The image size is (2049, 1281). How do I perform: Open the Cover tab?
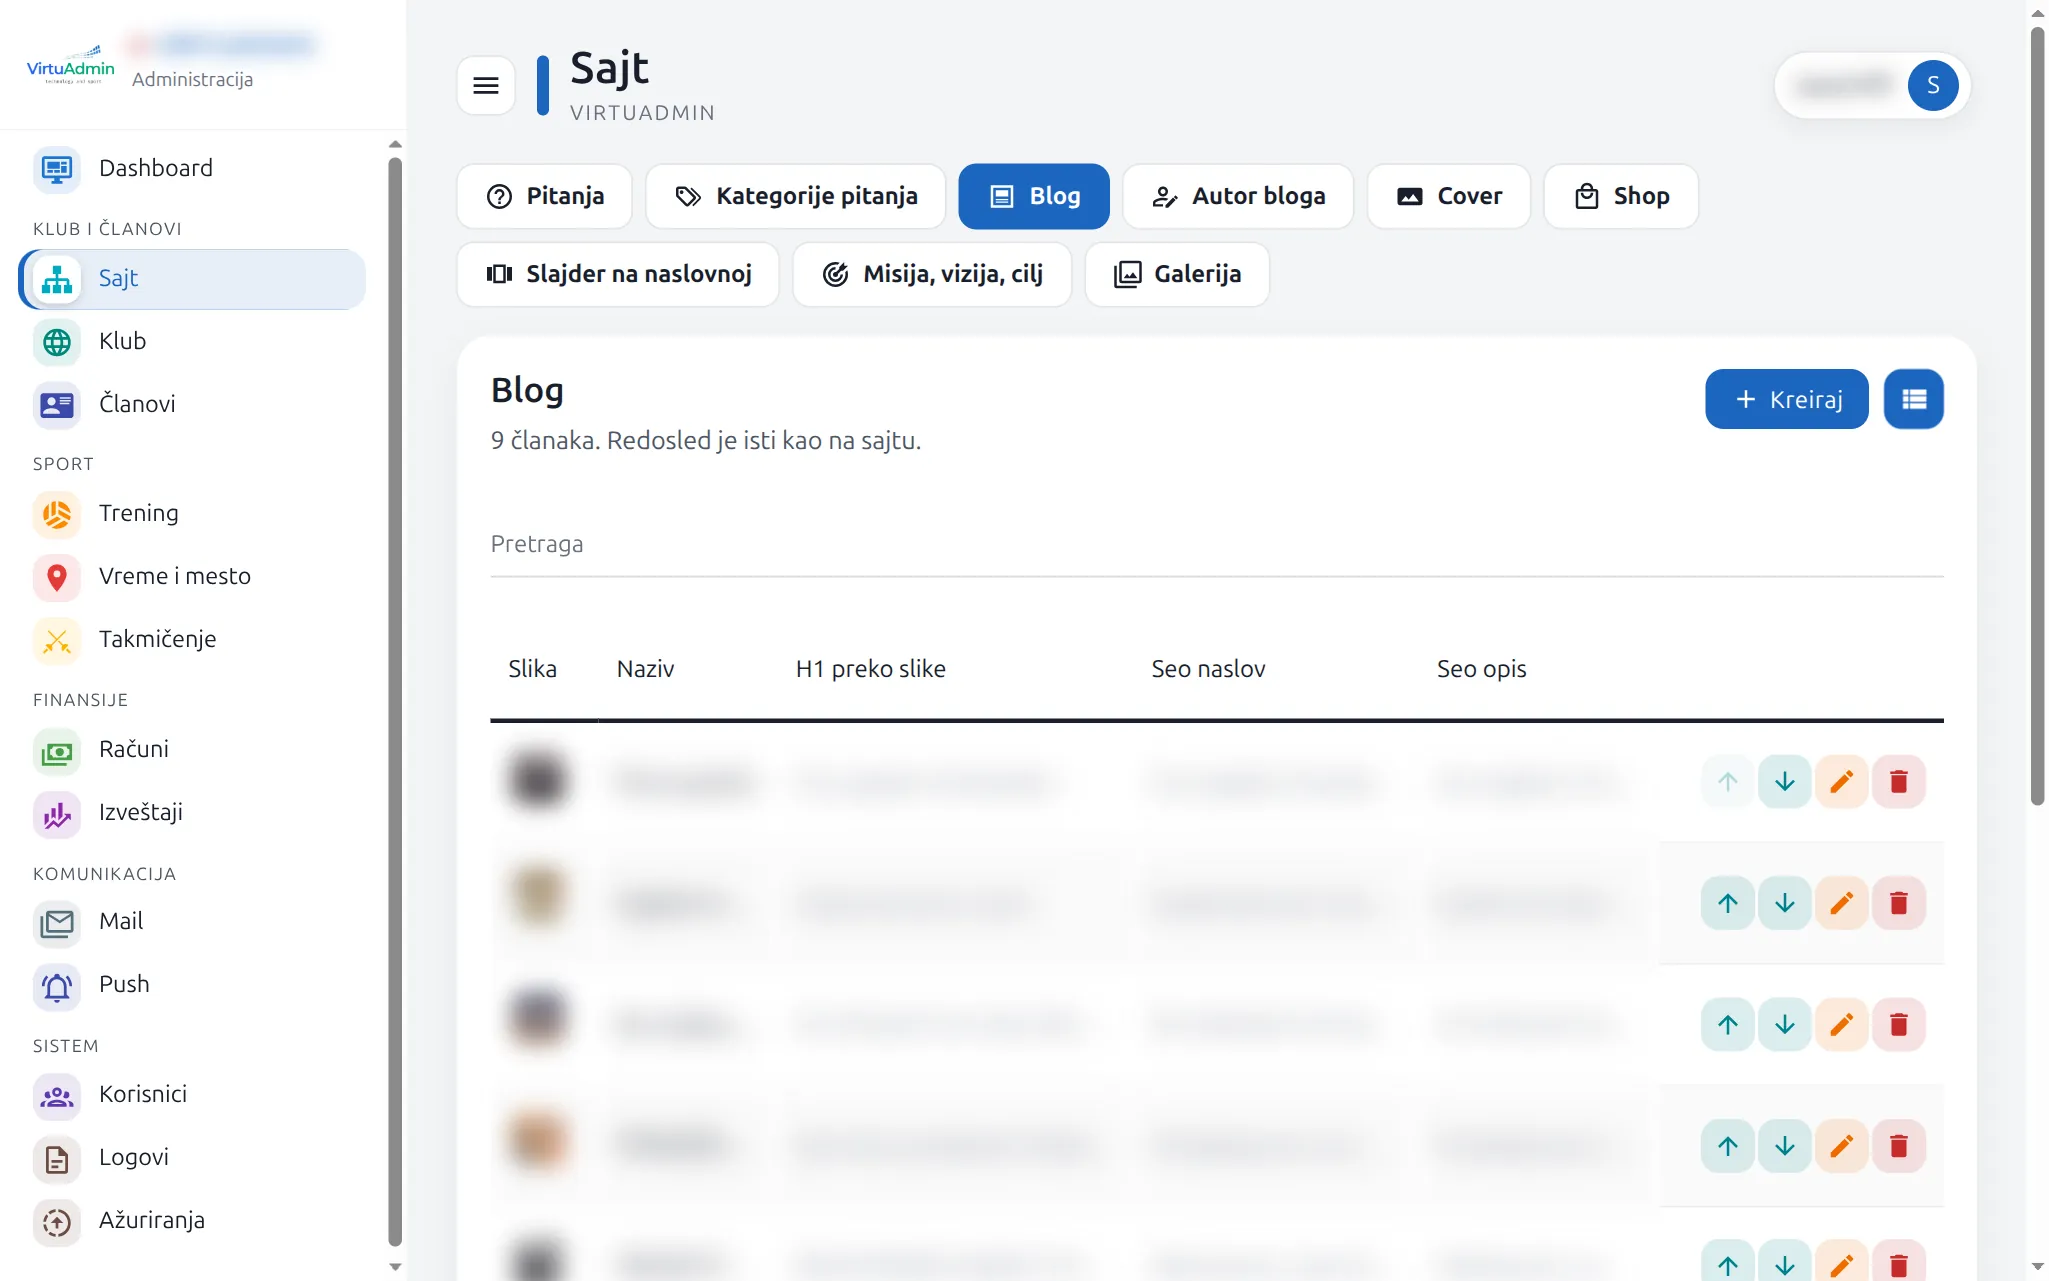tap(1449, 196)
